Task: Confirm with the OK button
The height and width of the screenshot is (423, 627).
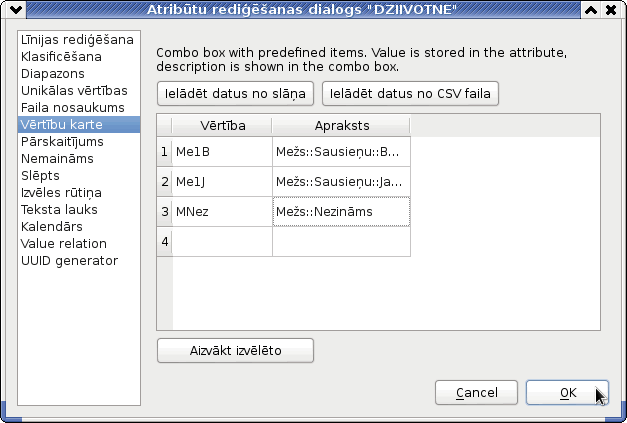Action: click(x=567, y=393)
